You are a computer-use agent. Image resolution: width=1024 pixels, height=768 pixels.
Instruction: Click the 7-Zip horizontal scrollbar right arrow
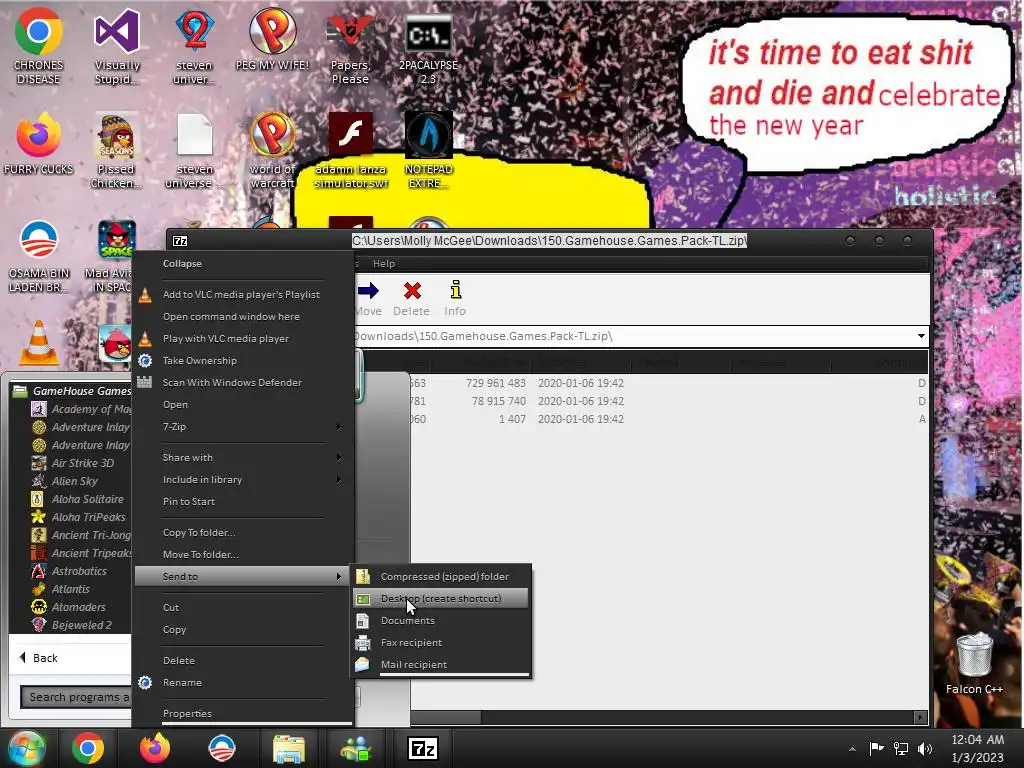920,717
